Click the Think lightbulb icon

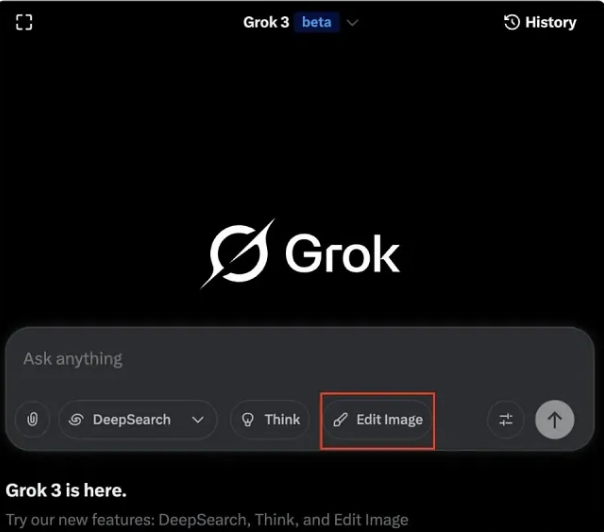[248, 420]
